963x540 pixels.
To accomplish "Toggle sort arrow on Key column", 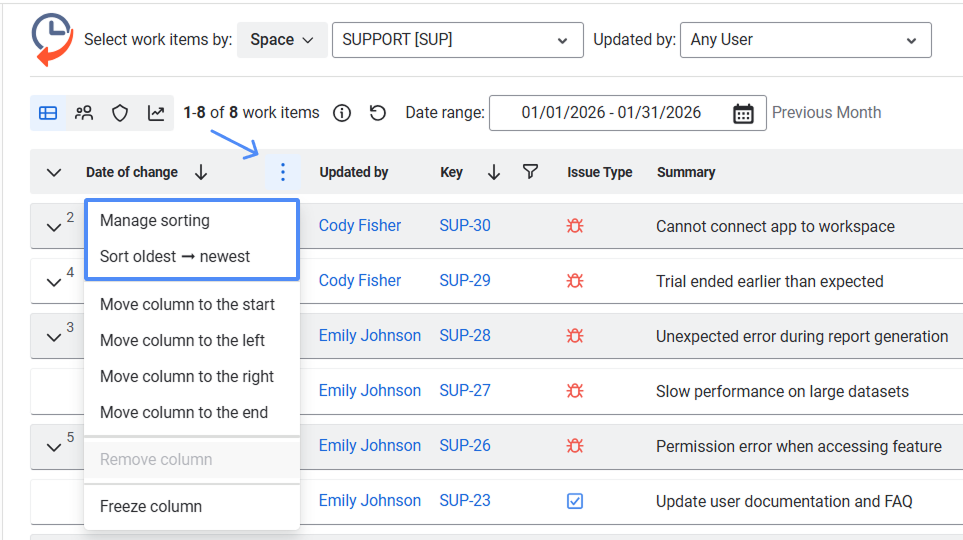I will [494, 172].
